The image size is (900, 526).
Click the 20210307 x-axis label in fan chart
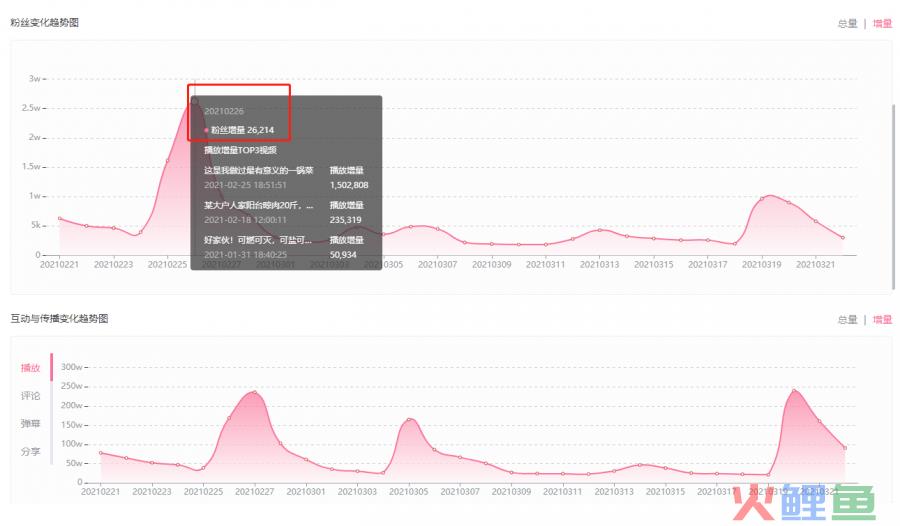437,264
